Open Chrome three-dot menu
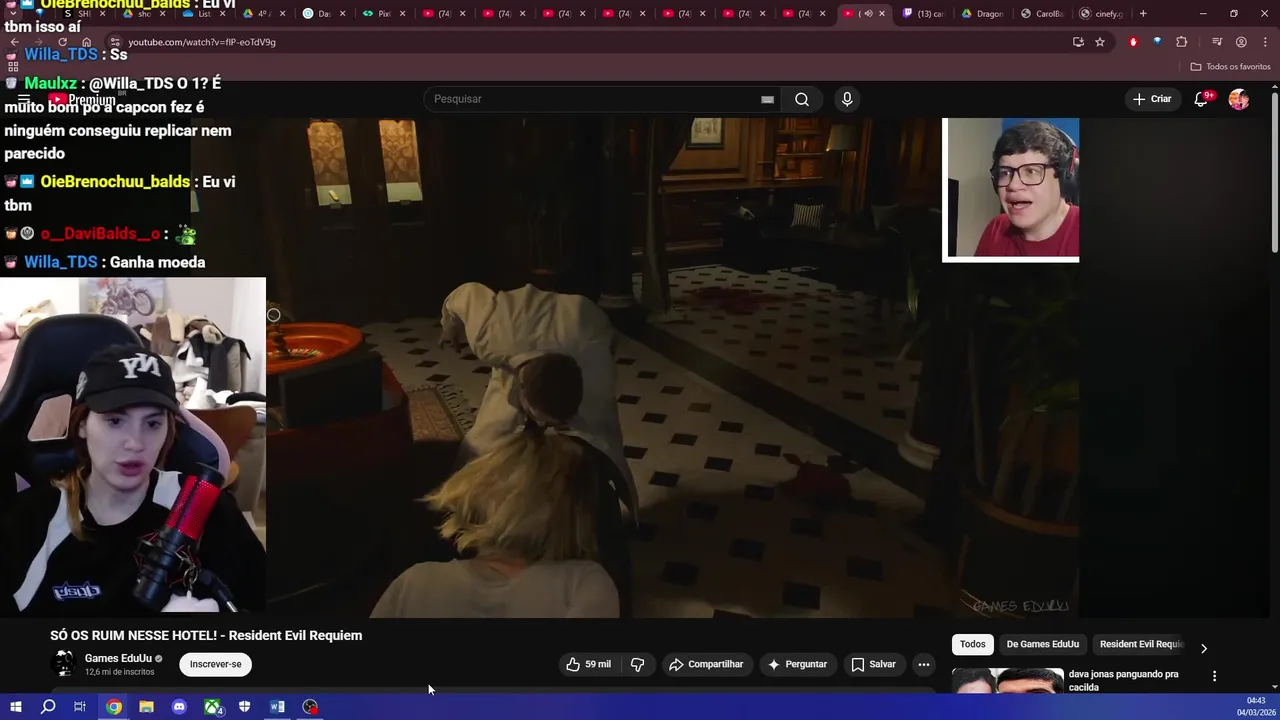The image size is (1280, 720). click(x=1265, y=42)
